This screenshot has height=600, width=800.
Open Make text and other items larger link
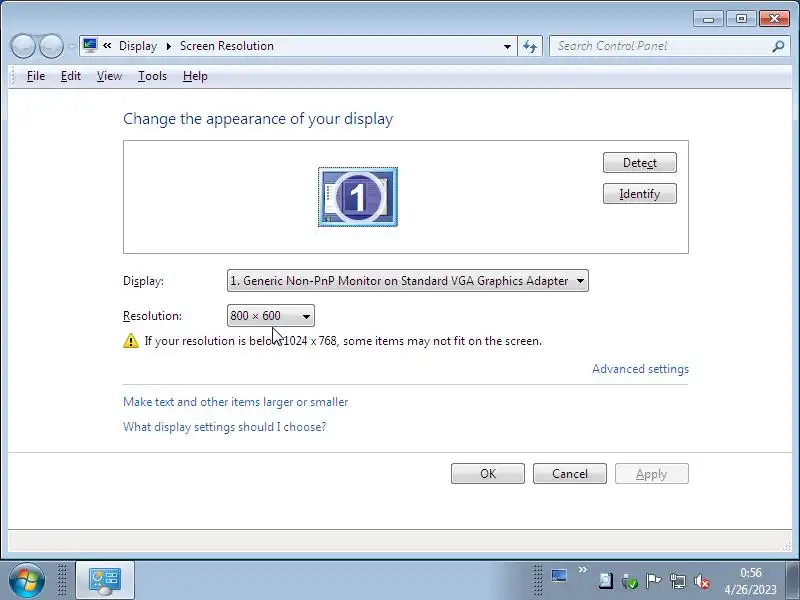tap(235, 402)
